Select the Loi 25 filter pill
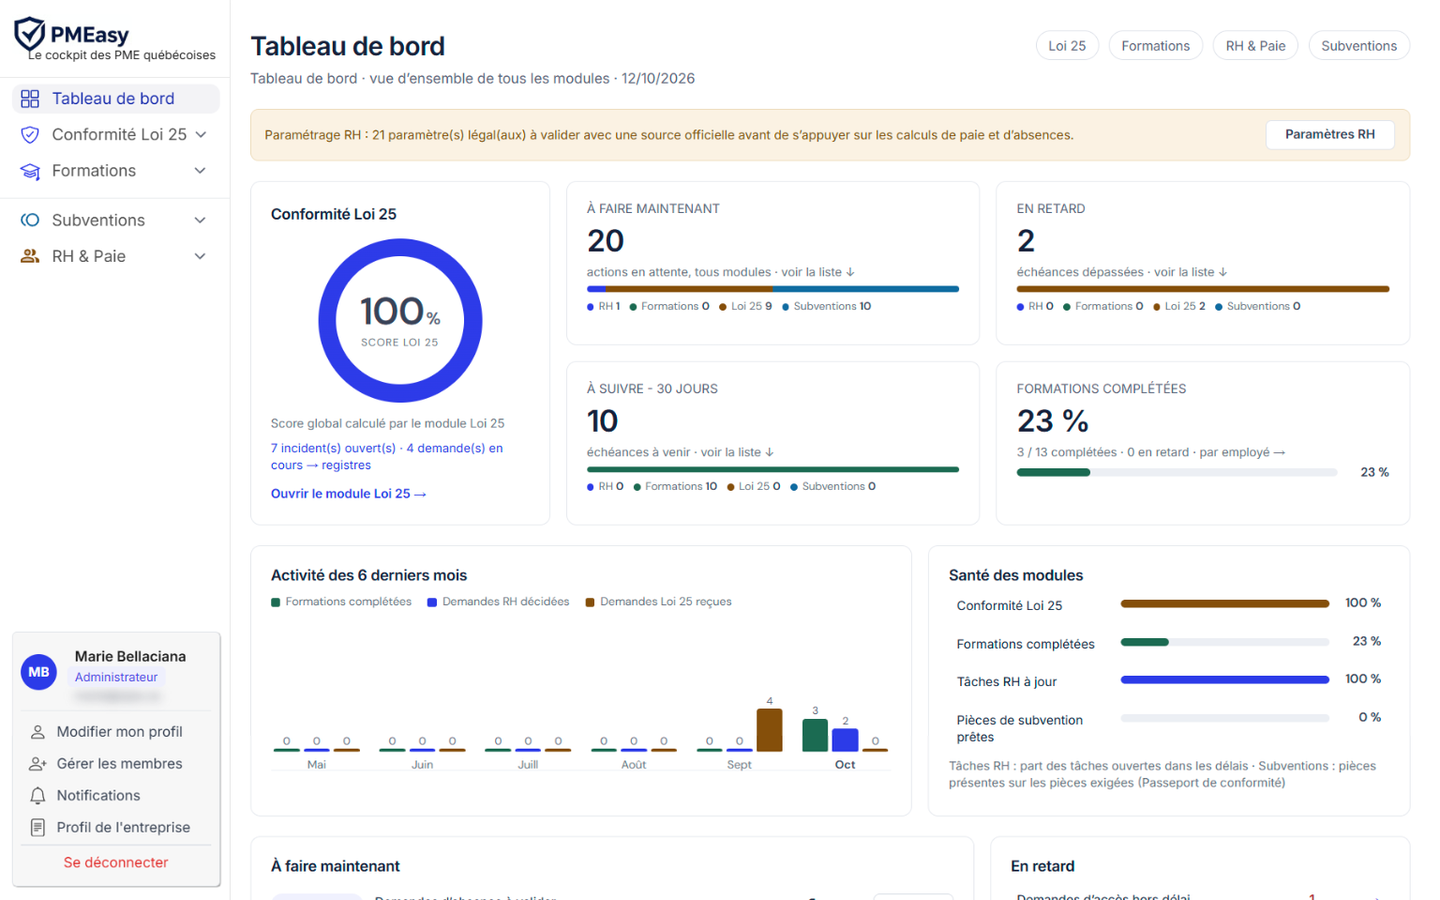 point(1067,46)
